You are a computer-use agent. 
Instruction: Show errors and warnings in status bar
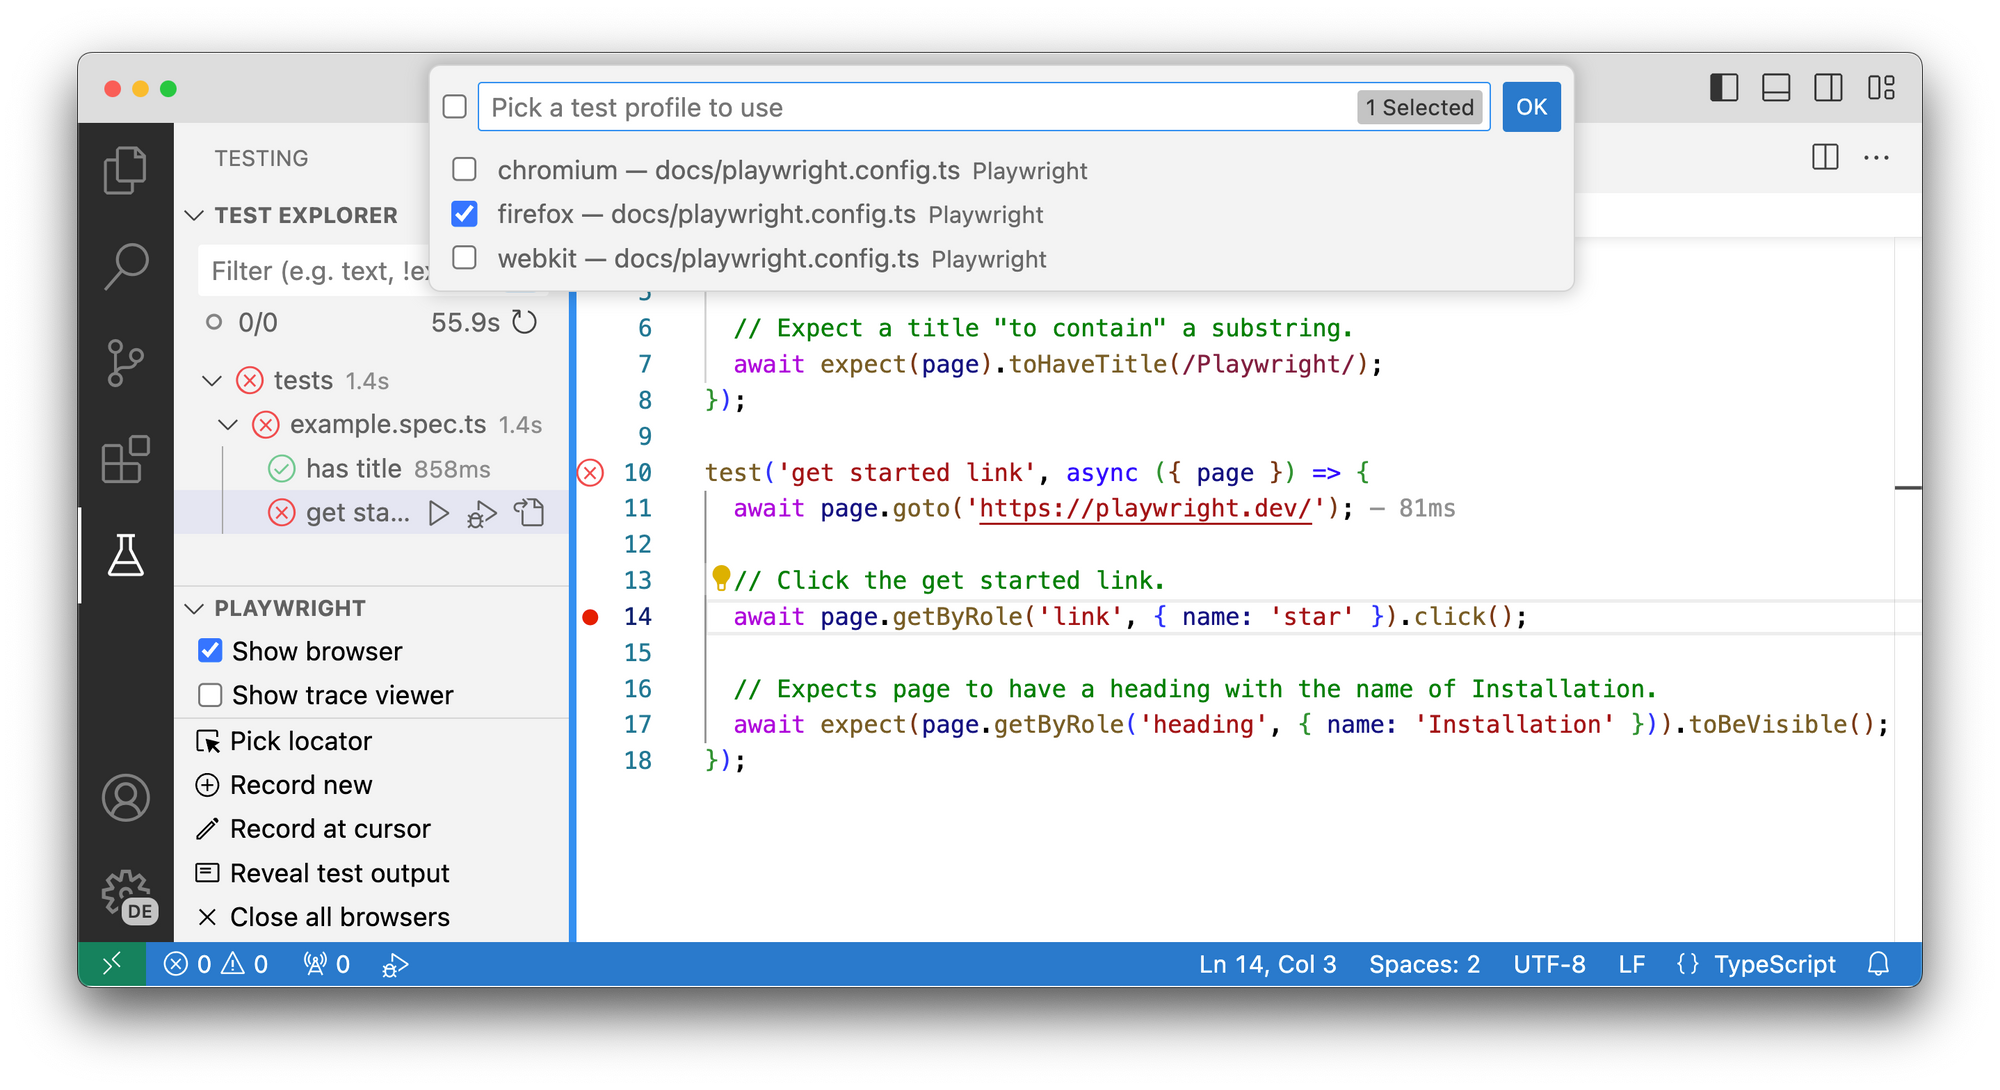click(x=216, y=964)
